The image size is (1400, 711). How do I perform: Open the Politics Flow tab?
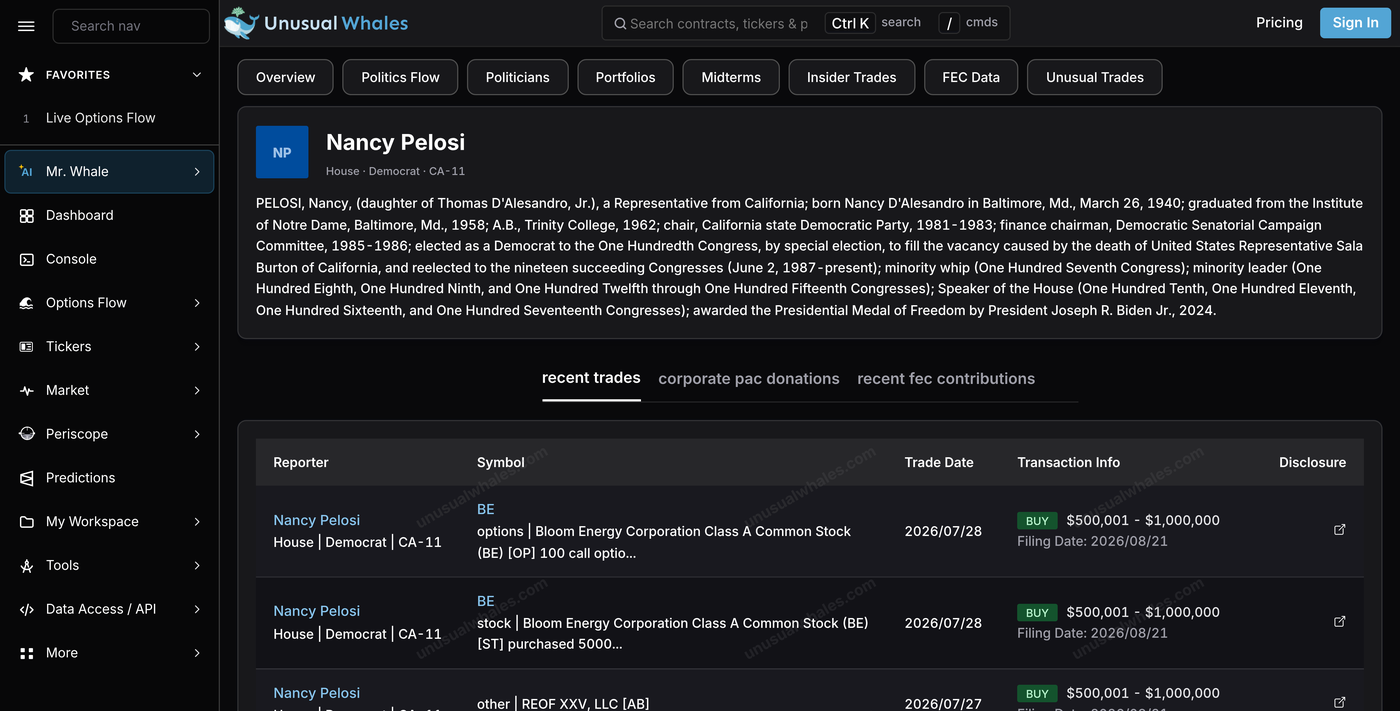point(400,77)
